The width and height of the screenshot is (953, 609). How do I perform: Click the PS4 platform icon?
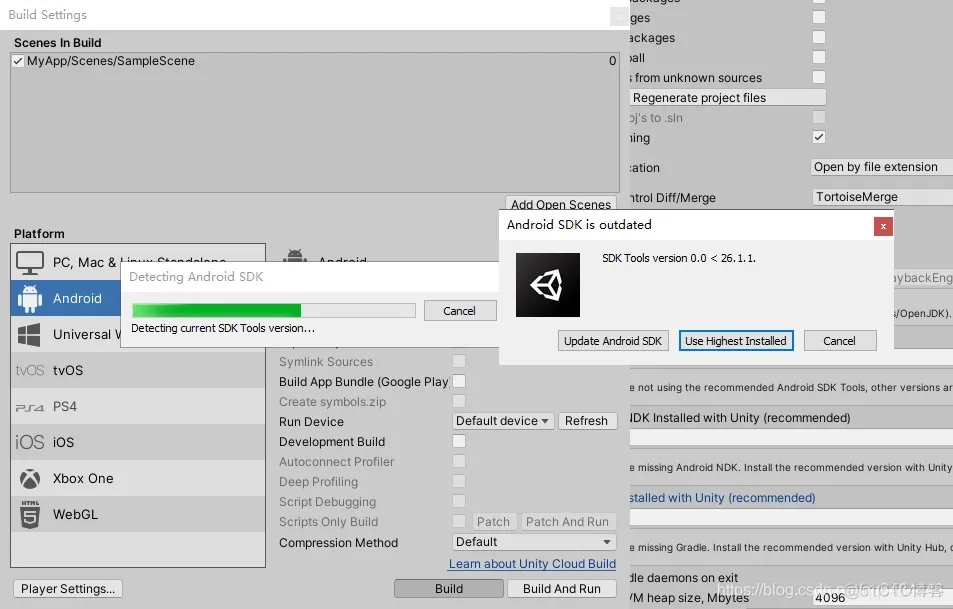coord(29,407)
